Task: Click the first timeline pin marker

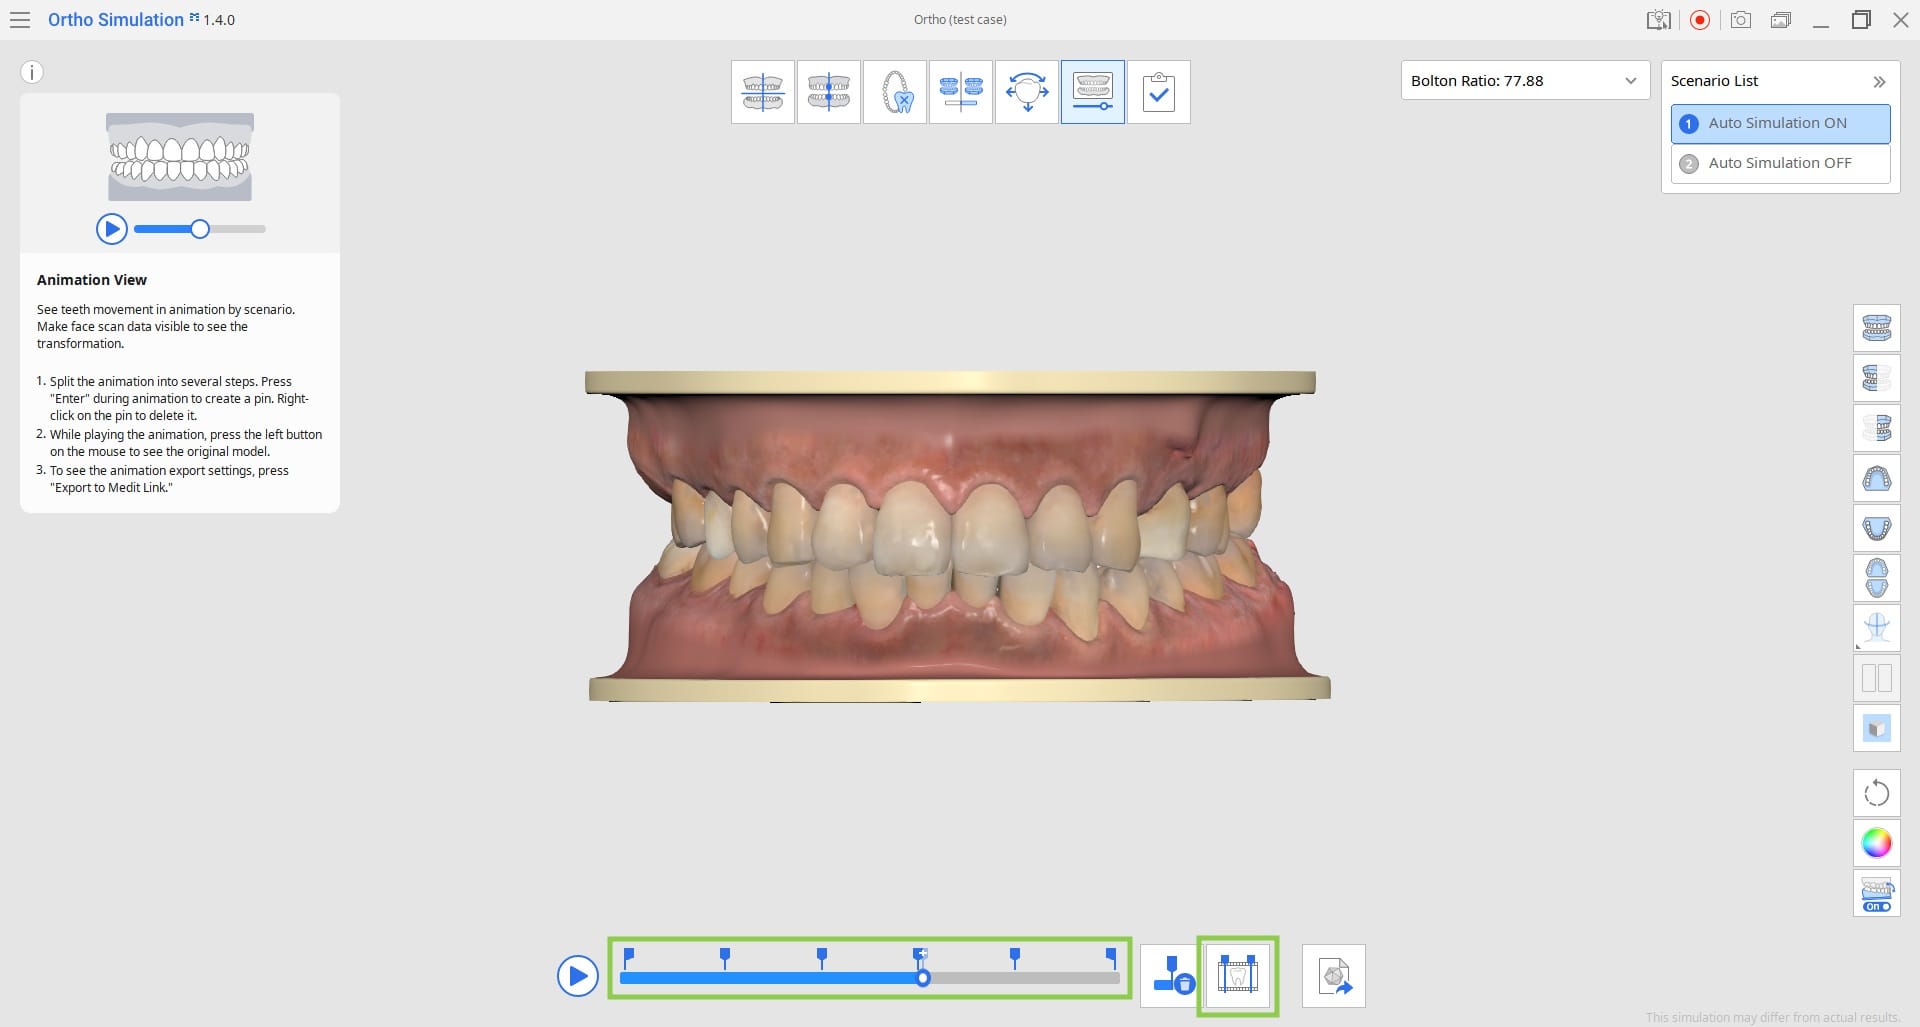Action: point(628,958)
